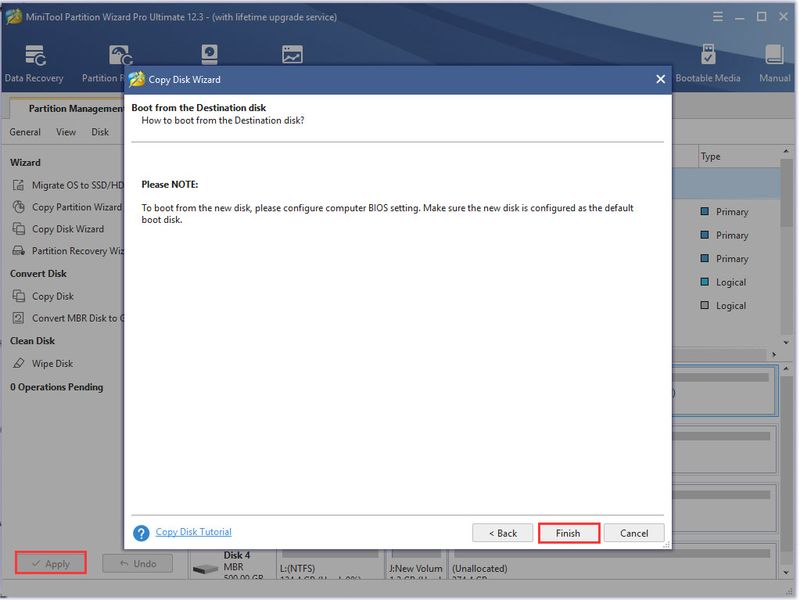Open the hamburger menu in title bar
Screen dimensions: 800x600
click(x=718, y=17)
